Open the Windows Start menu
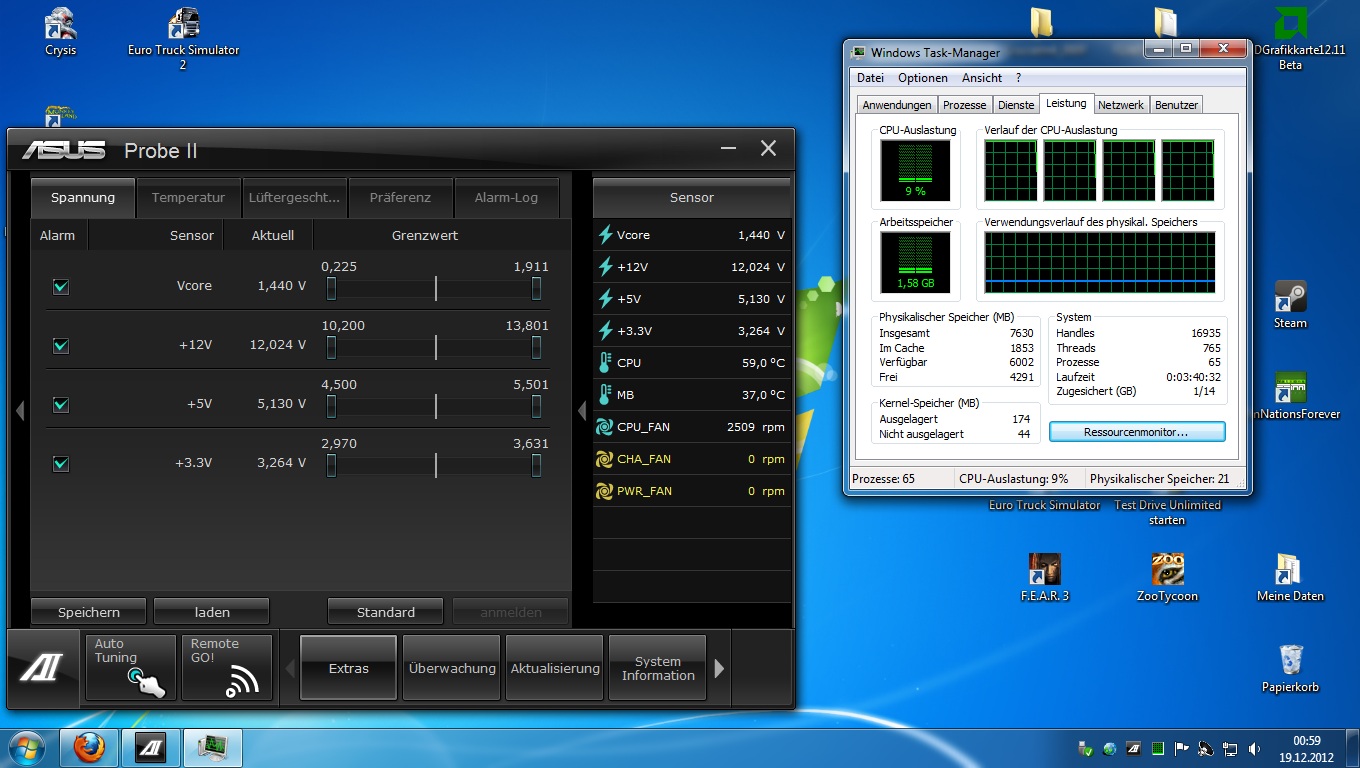Viewport: 1360px width, 768px height. coord(27,747)
